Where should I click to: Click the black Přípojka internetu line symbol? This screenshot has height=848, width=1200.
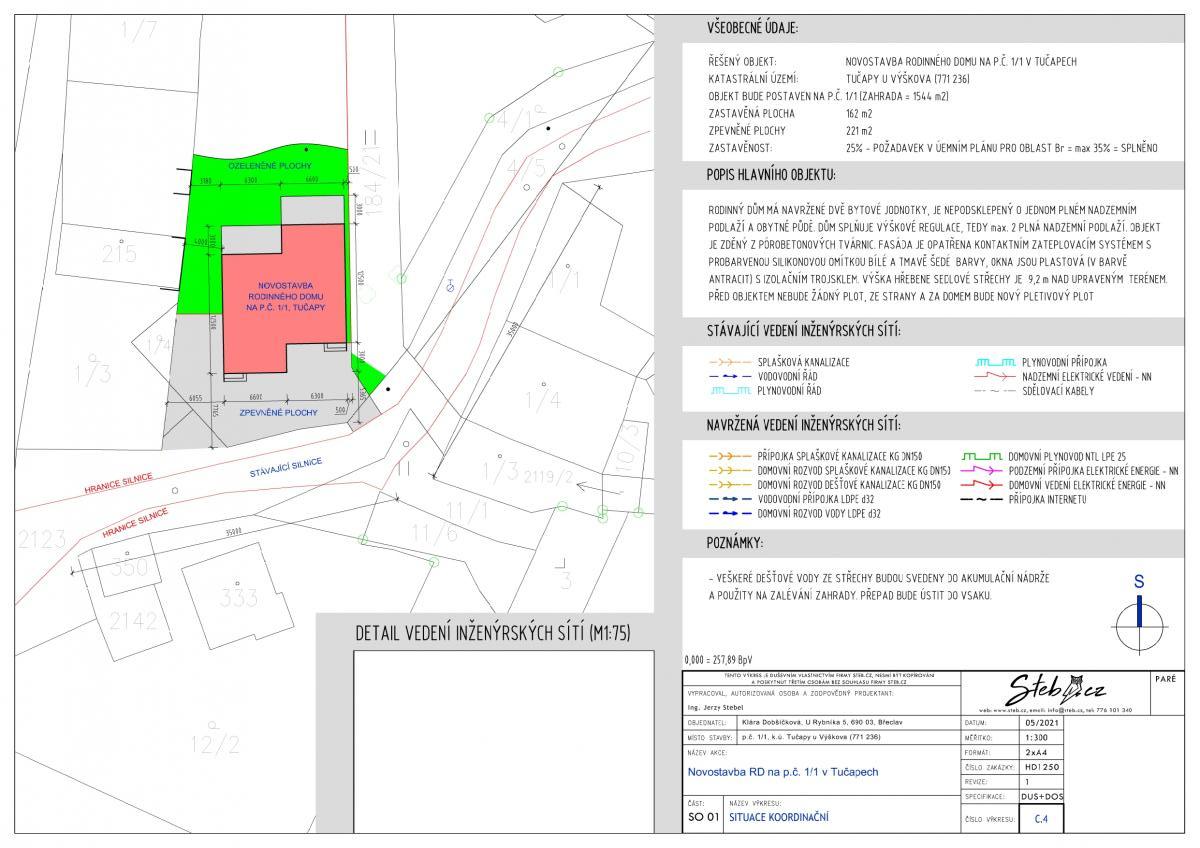[982, 499]
